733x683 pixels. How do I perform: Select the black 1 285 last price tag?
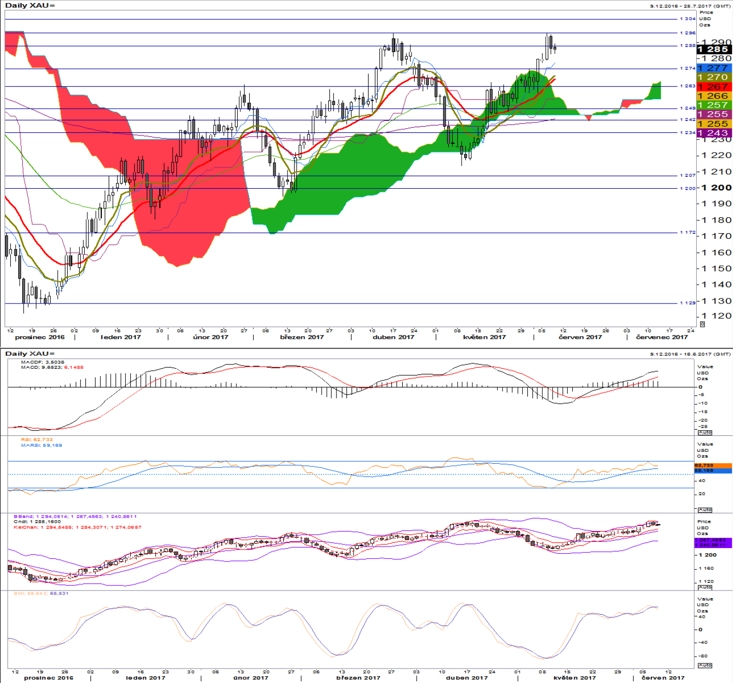714,50
